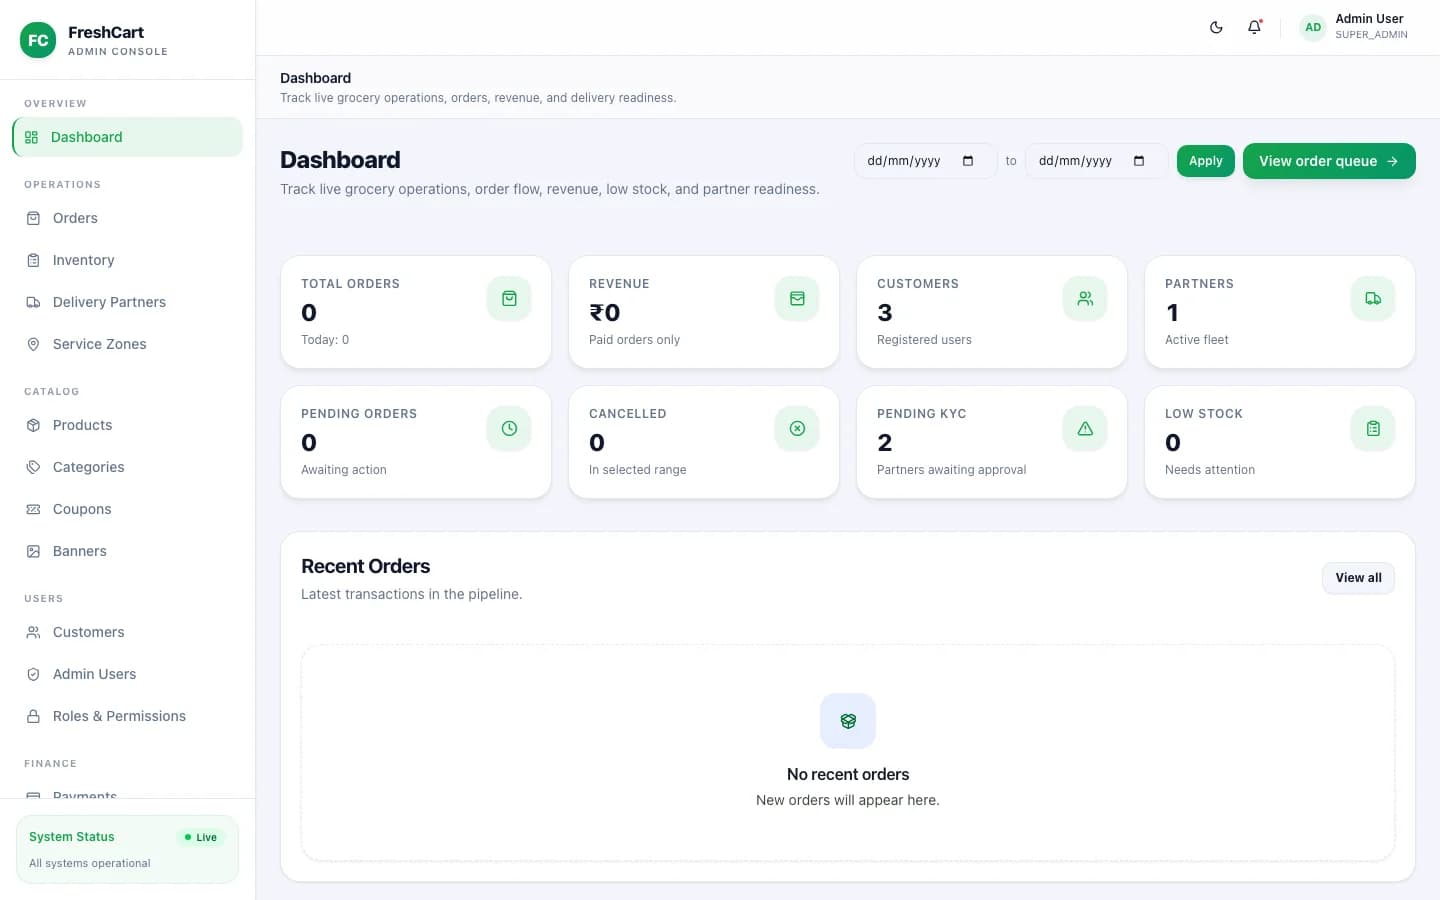Click the Dashboard grid icon in sidebar

pyautogui.click(x=32, y=137)
